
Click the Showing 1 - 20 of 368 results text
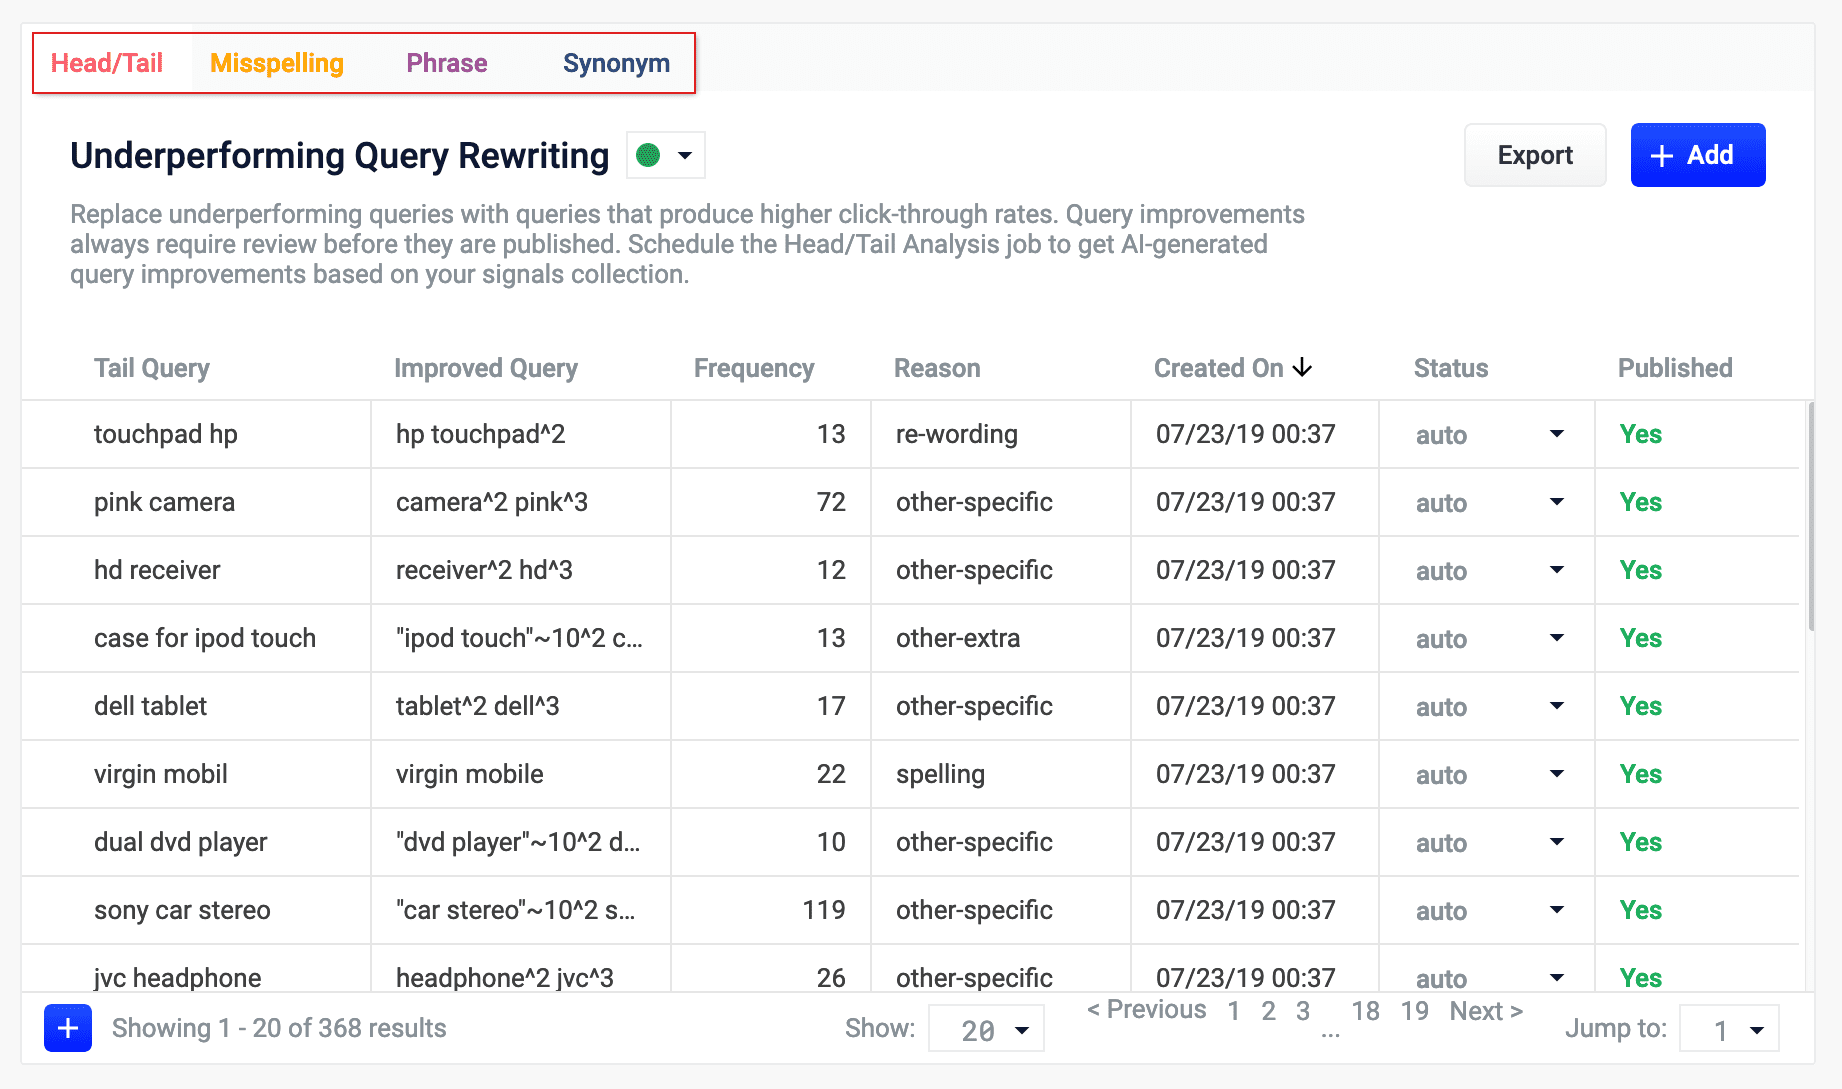[279, 1028]
